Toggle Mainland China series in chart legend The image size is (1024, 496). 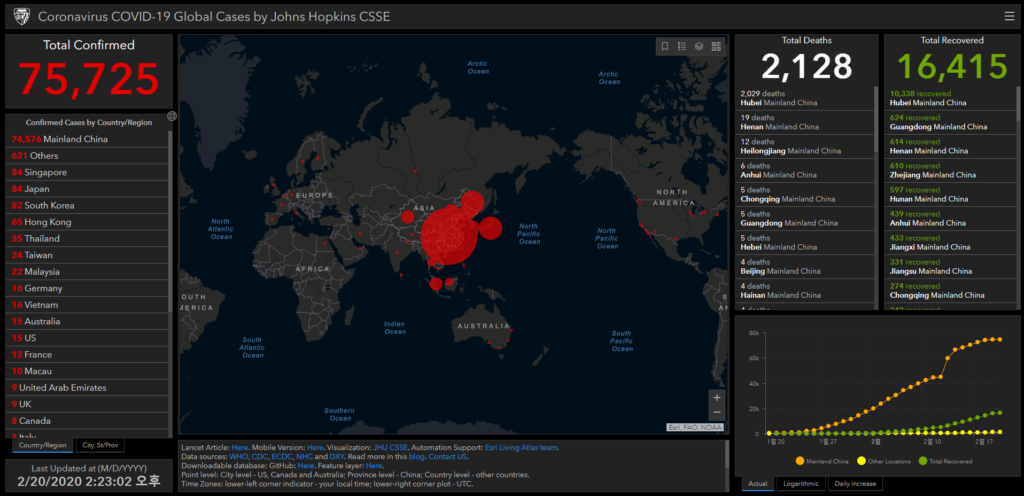[826, 461]
